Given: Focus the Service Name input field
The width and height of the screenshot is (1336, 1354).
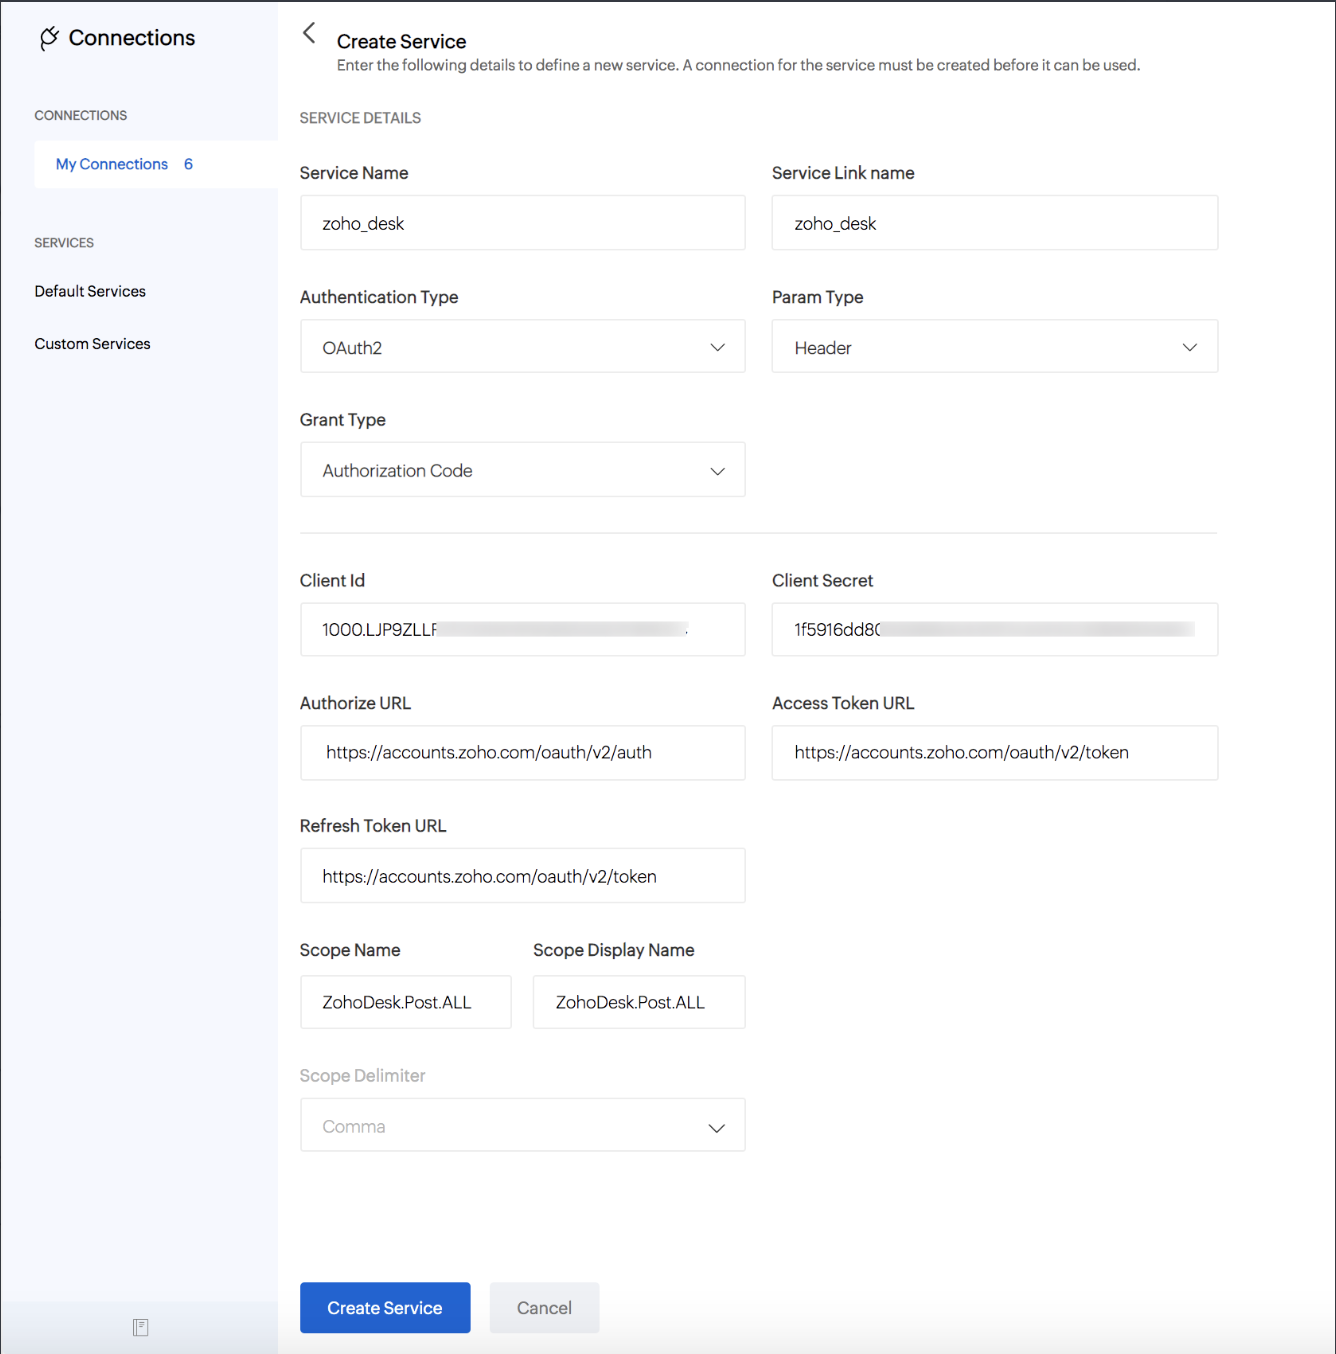Looking at the screenshot, I should [522, 223].
